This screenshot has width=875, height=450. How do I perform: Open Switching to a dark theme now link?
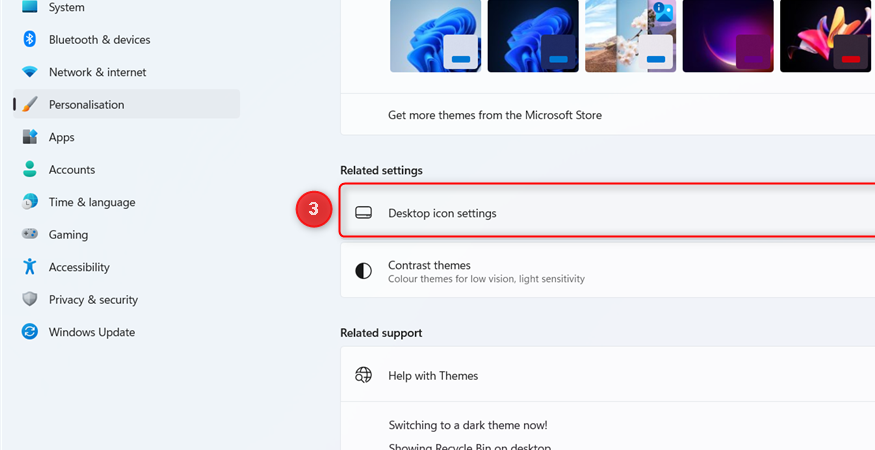(x=468, y=425)
